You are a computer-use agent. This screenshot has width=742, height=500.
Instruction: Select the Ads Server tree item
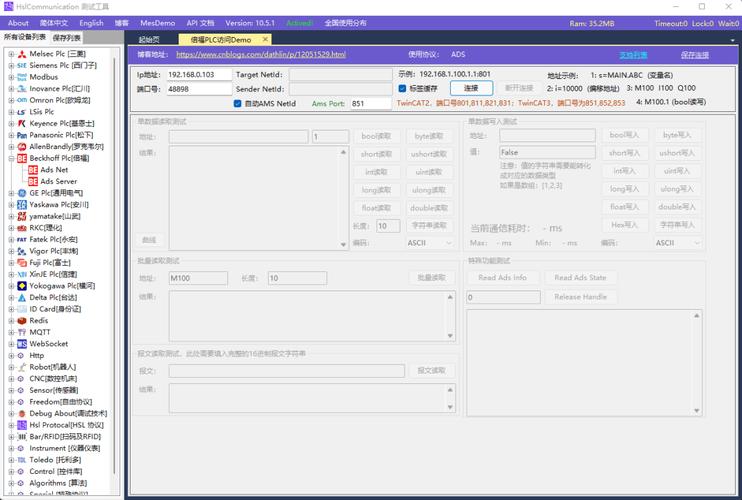pos(58,181)
